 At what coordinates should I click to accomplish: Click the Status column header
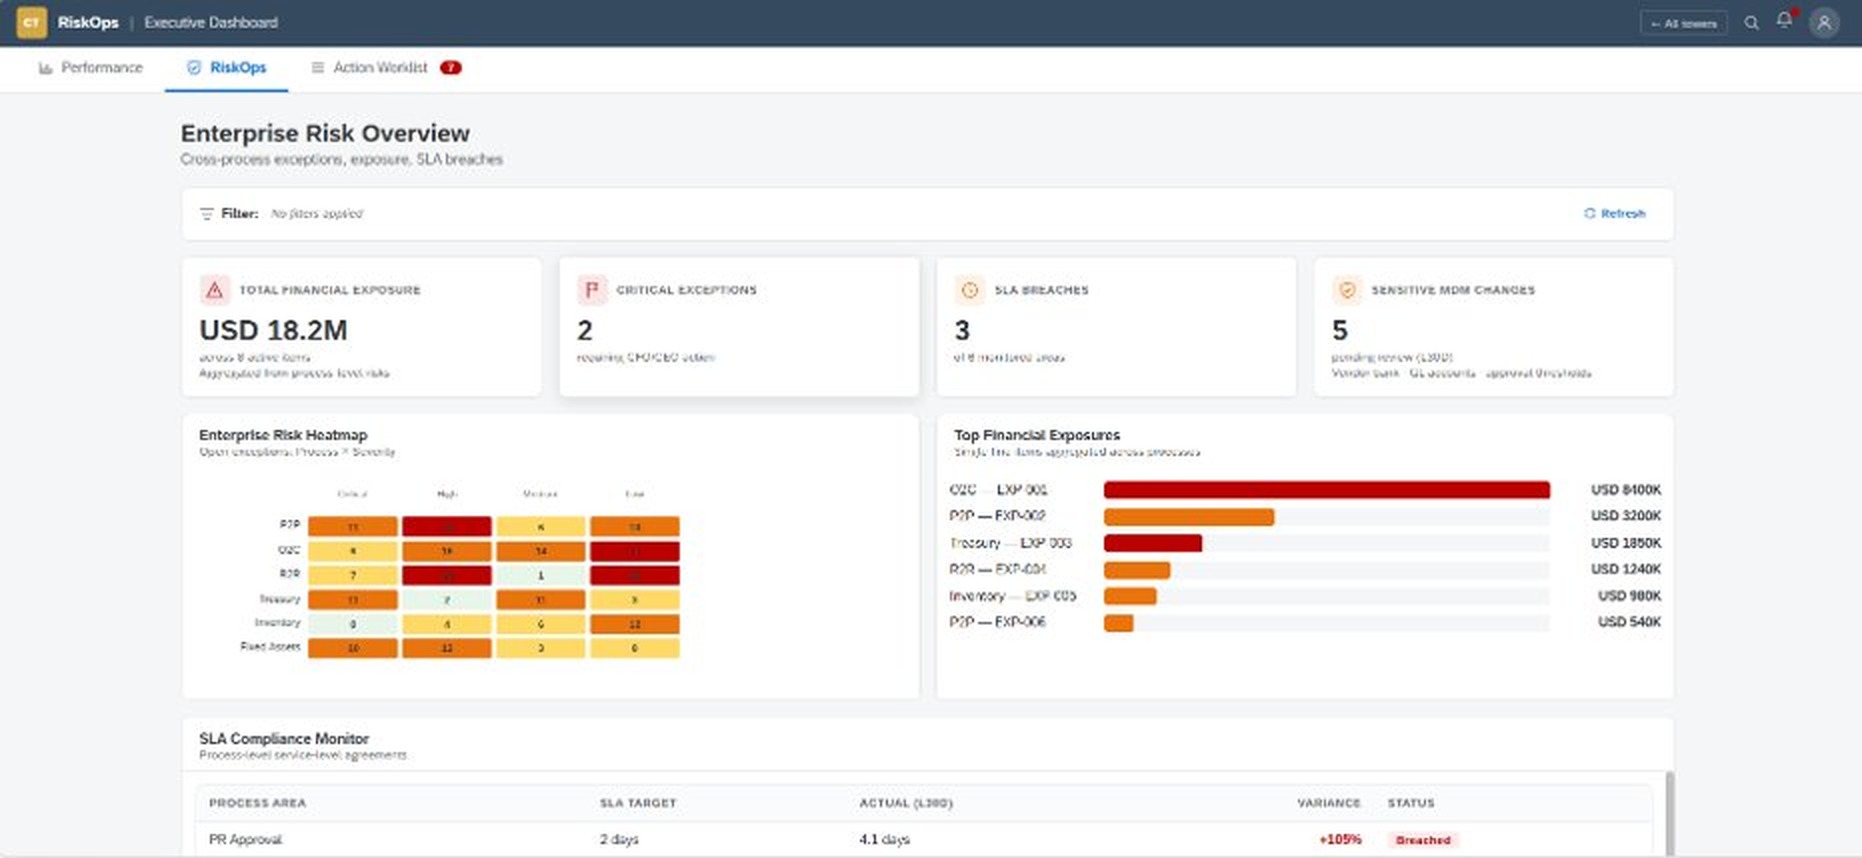(x=1411, y=803)
